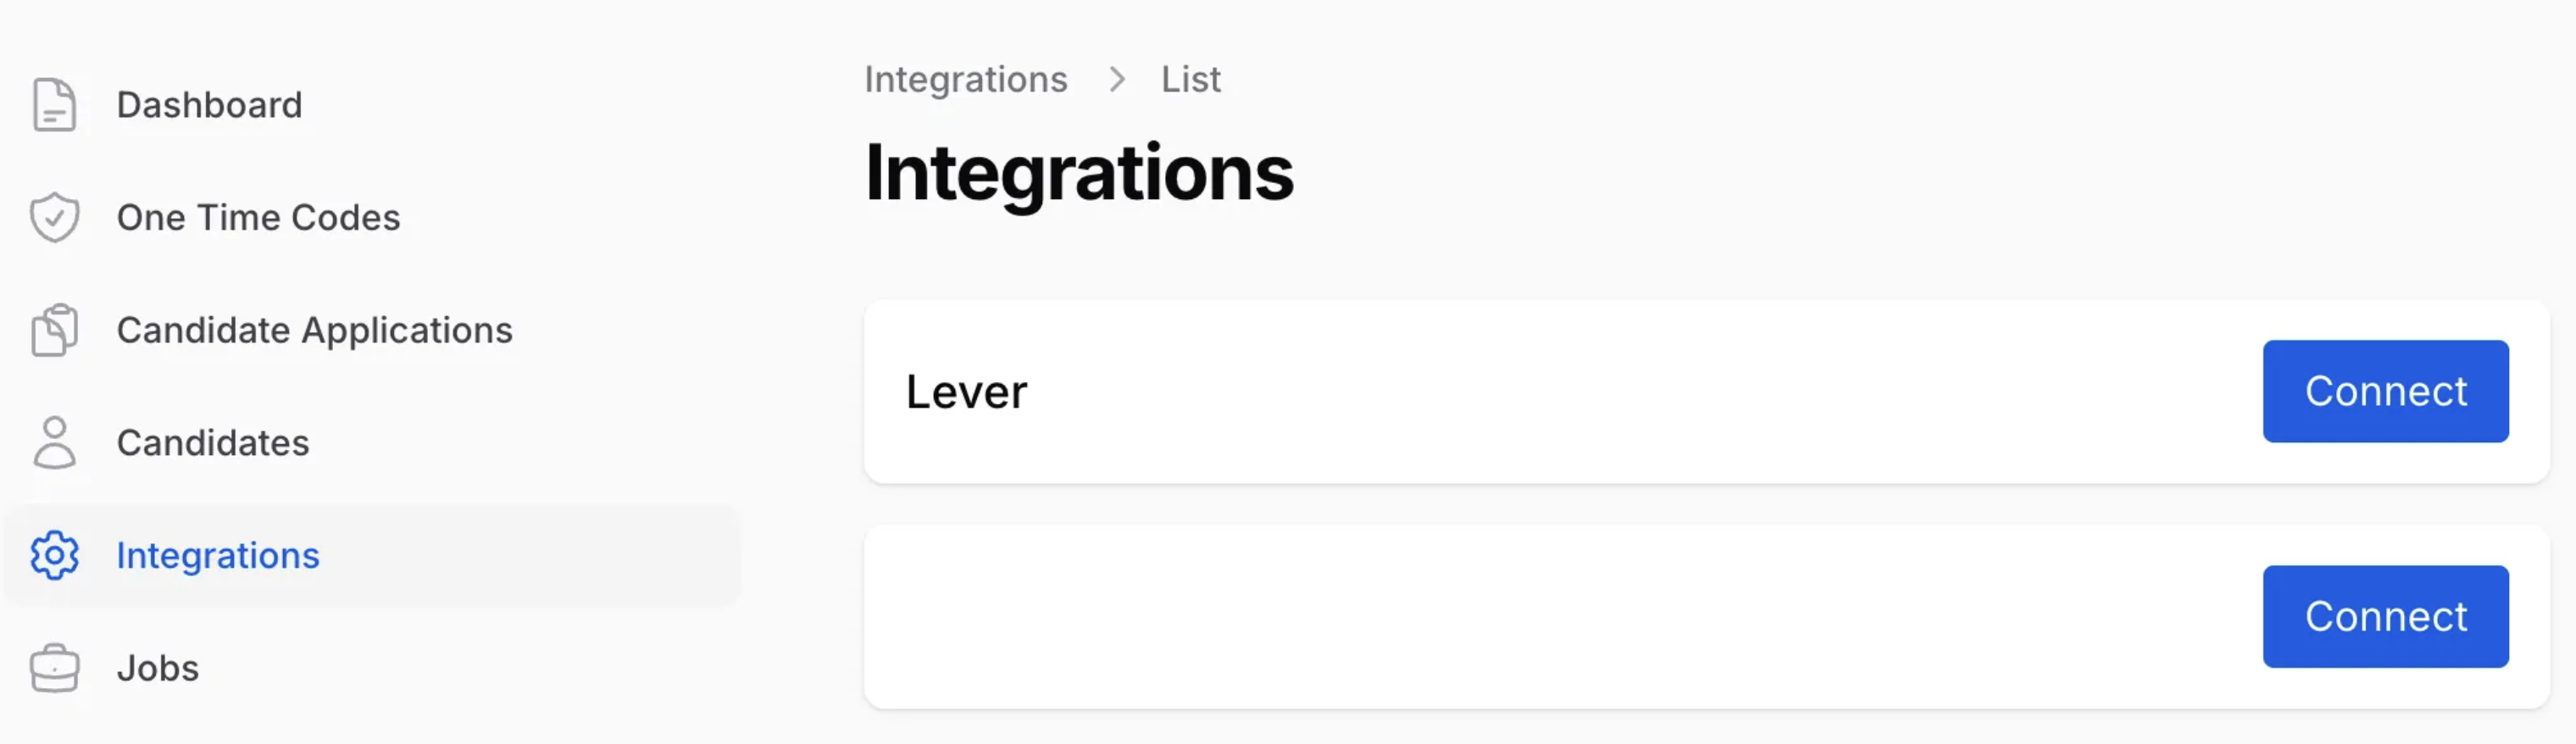Connect the Lever integration

2385,391
